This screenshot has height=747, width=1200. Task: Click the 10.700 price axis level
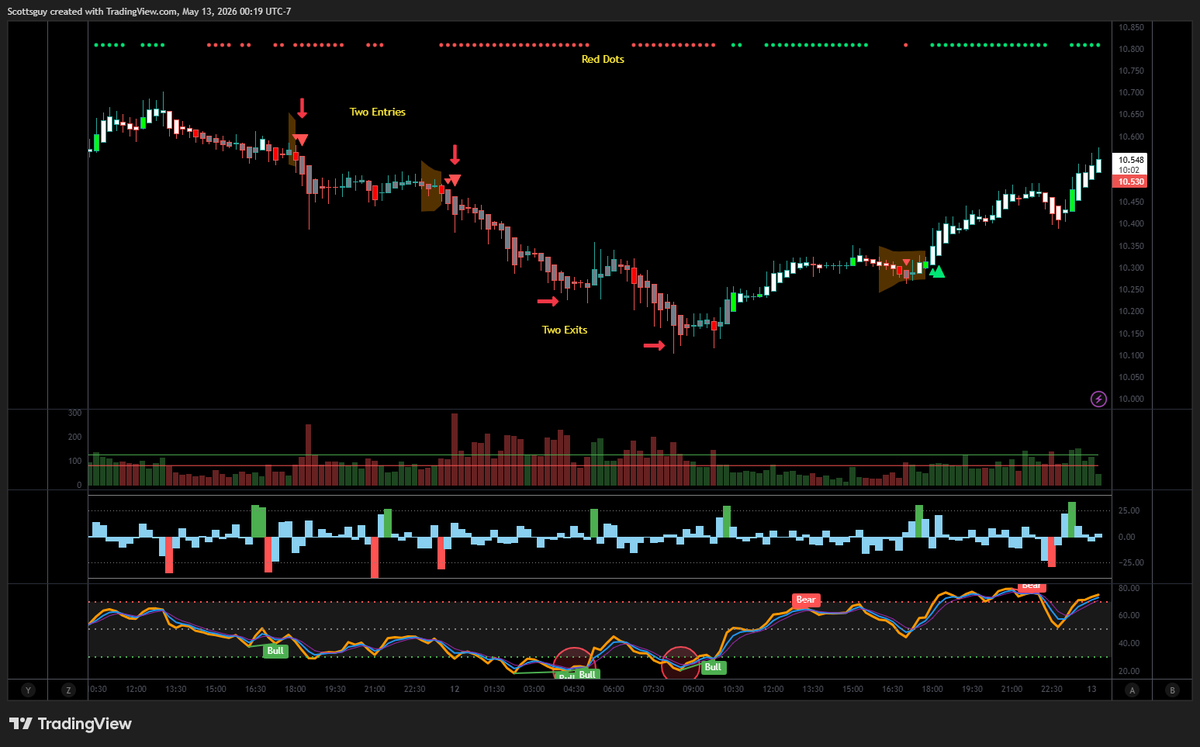coord(1131,92)
